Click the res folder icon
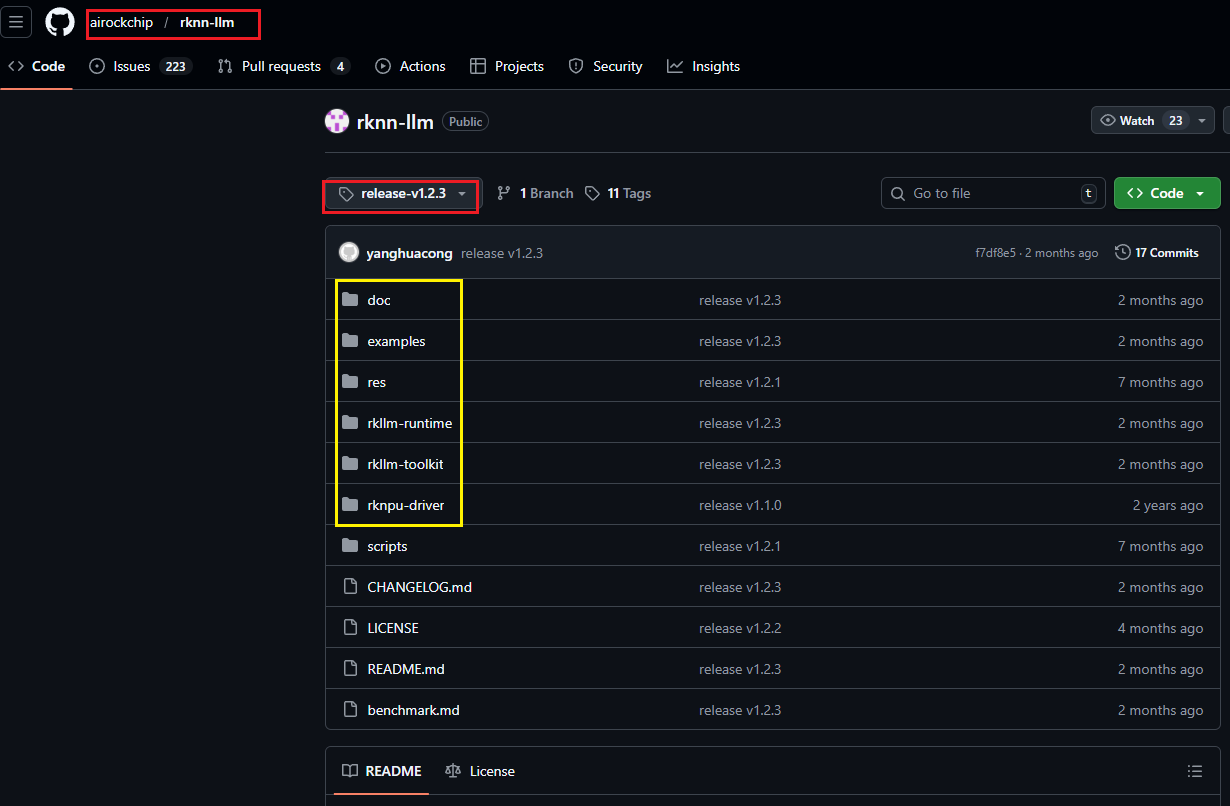This screenshot has height=806, width=1230. (x=350, y=382)
